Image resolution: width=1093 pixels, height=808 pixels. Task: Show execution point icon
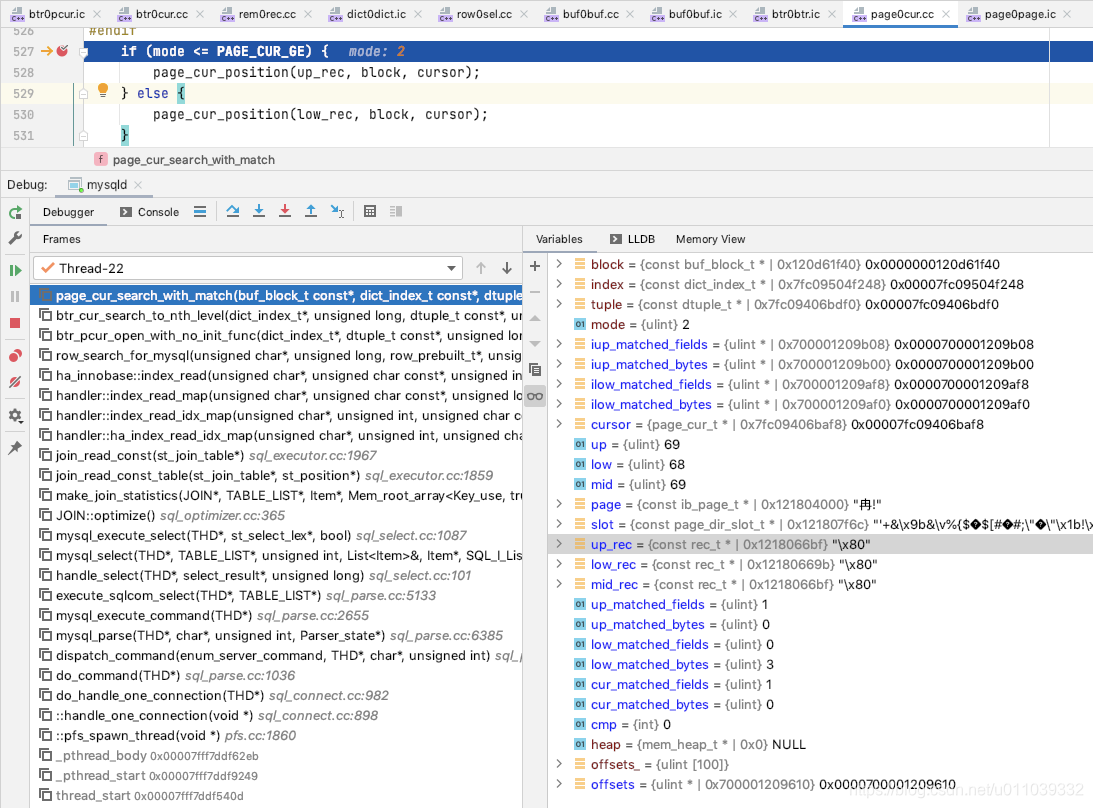pos(200,211)
